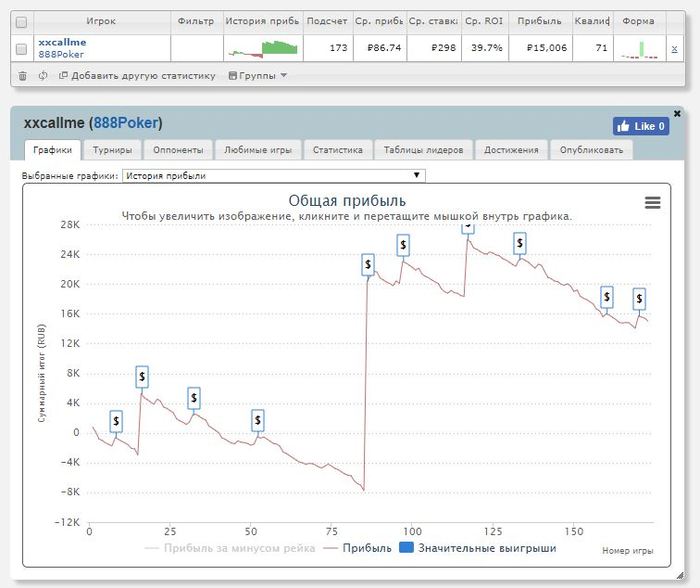Click the dollar marker near game 16
The height and width of the screenshot is (588, 700).
142,376
